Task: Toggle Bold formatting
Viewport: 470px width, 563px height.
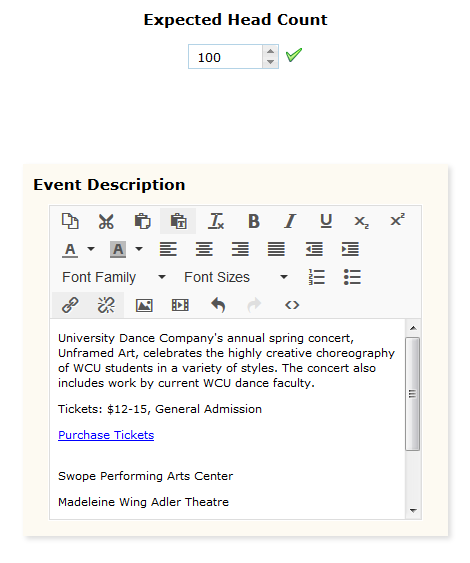Action: (254, 221)
